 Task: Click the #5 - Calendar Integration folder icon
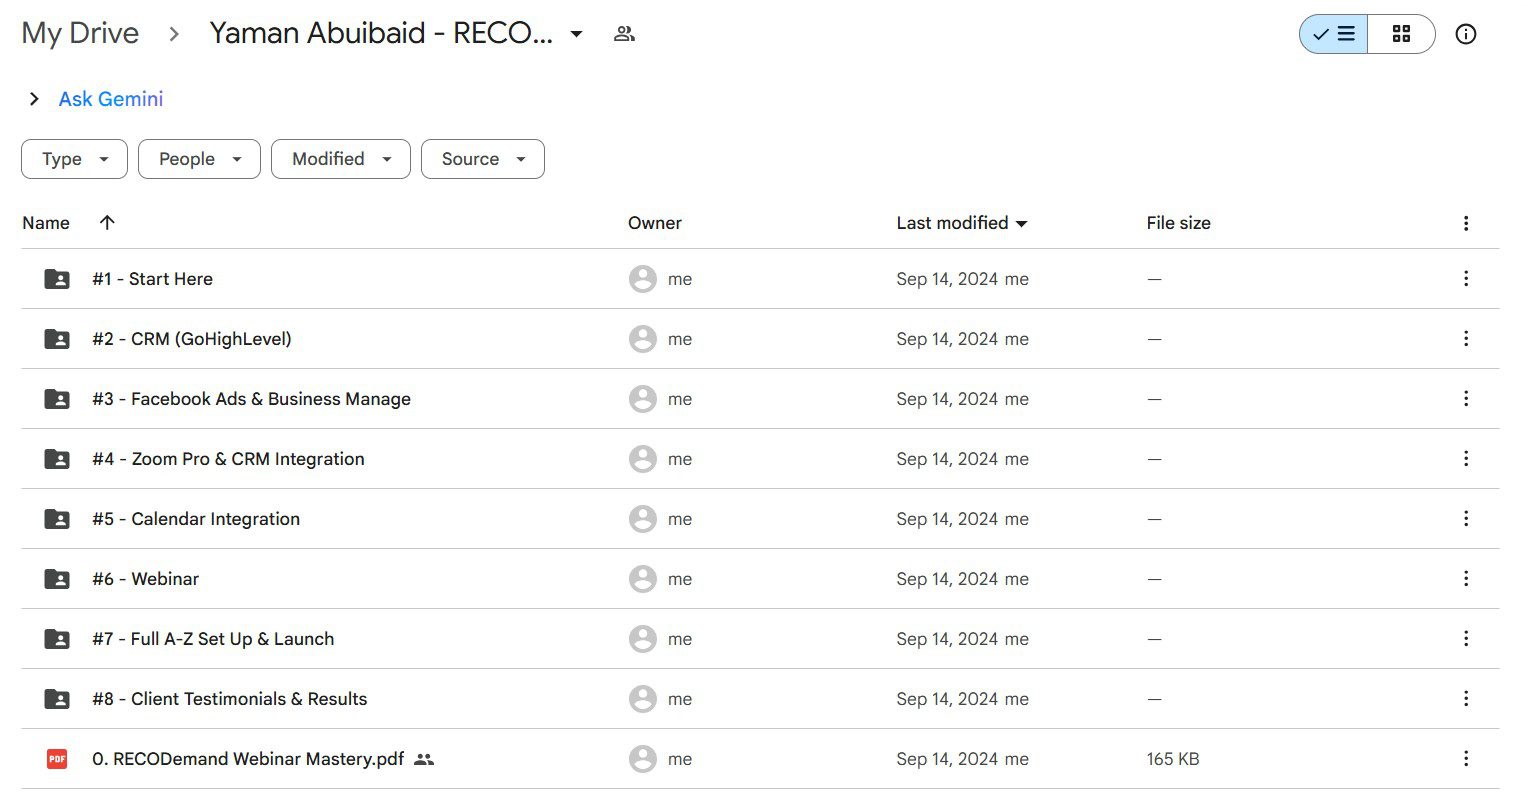[x=57, y=519]
